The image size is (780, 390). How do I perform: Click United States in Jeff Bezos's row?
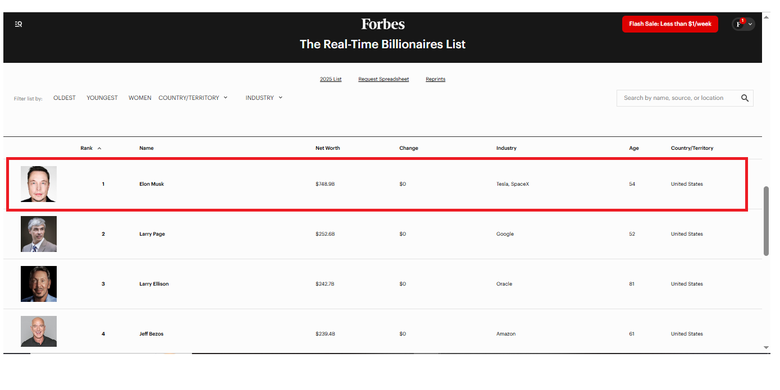coord(686,334)
